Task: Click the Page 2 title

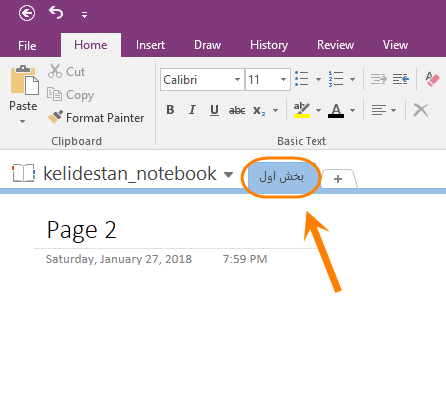Action: coord(82,230)
